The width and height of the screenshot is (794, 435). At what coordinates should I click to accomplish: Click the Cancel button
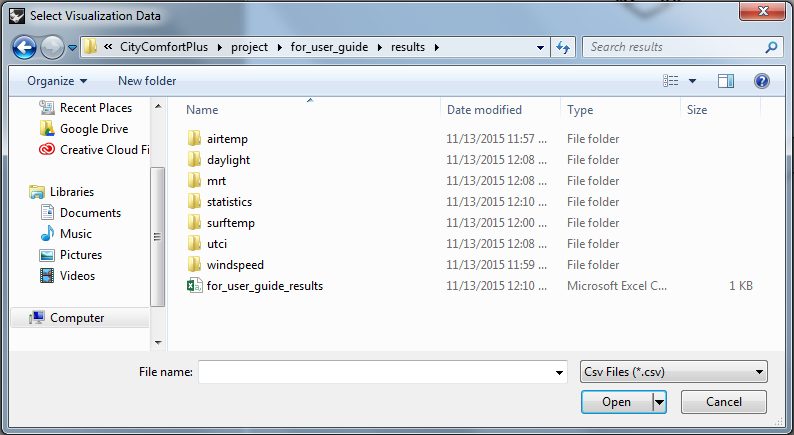point(724,402)
